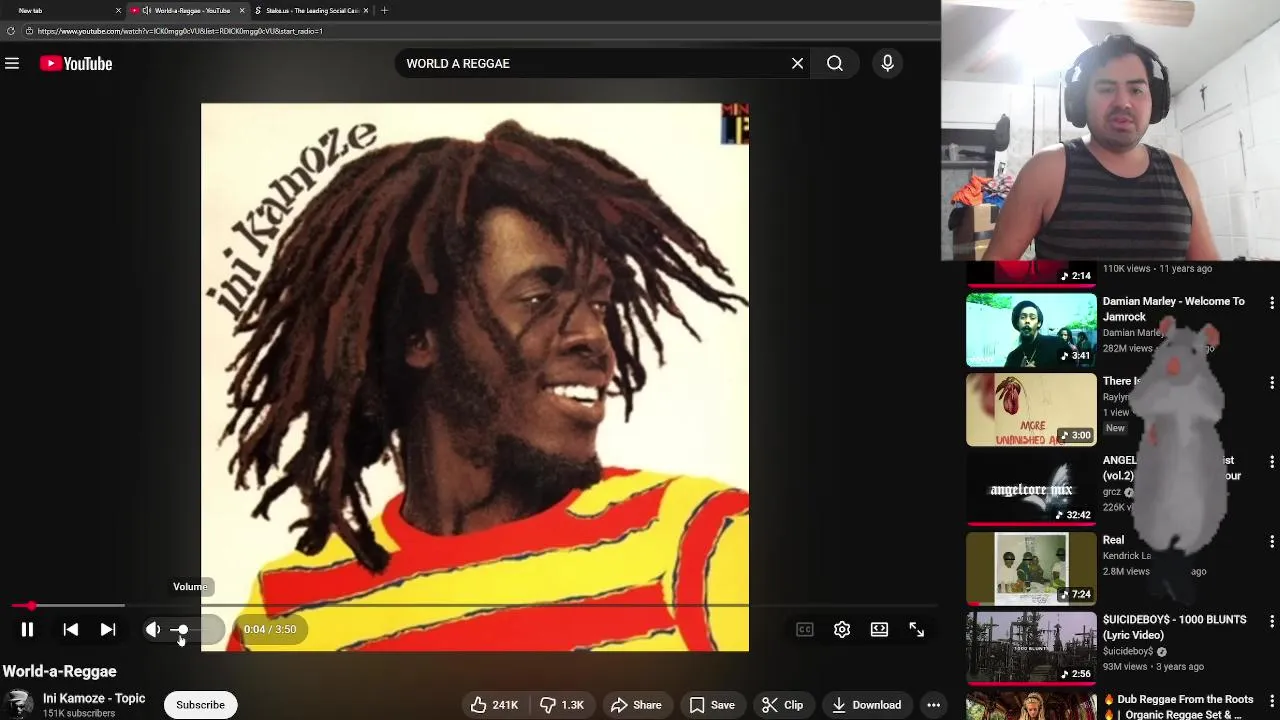Open options menu for 1000 BLUNTS video

pos(1271,621)
